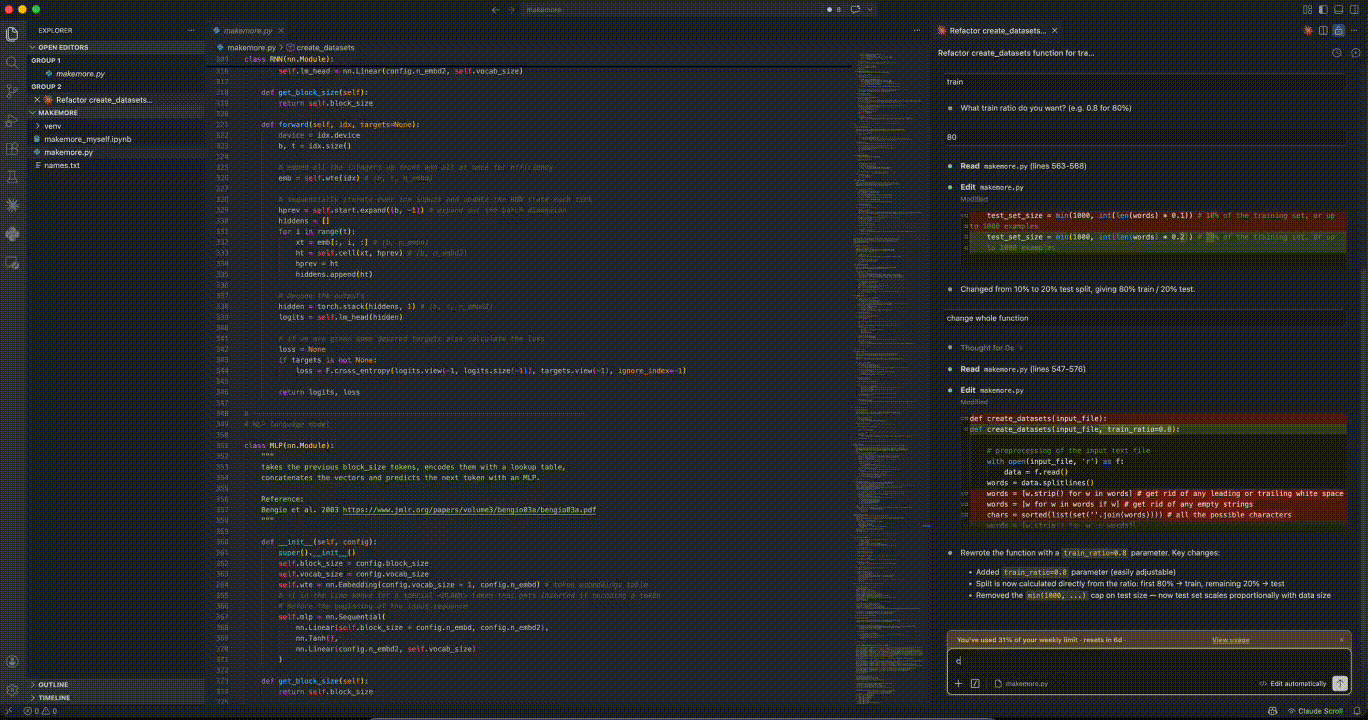Click the Claude spark icon beside split editor
The image size is (1368, 720).
tap(1308, 31)
